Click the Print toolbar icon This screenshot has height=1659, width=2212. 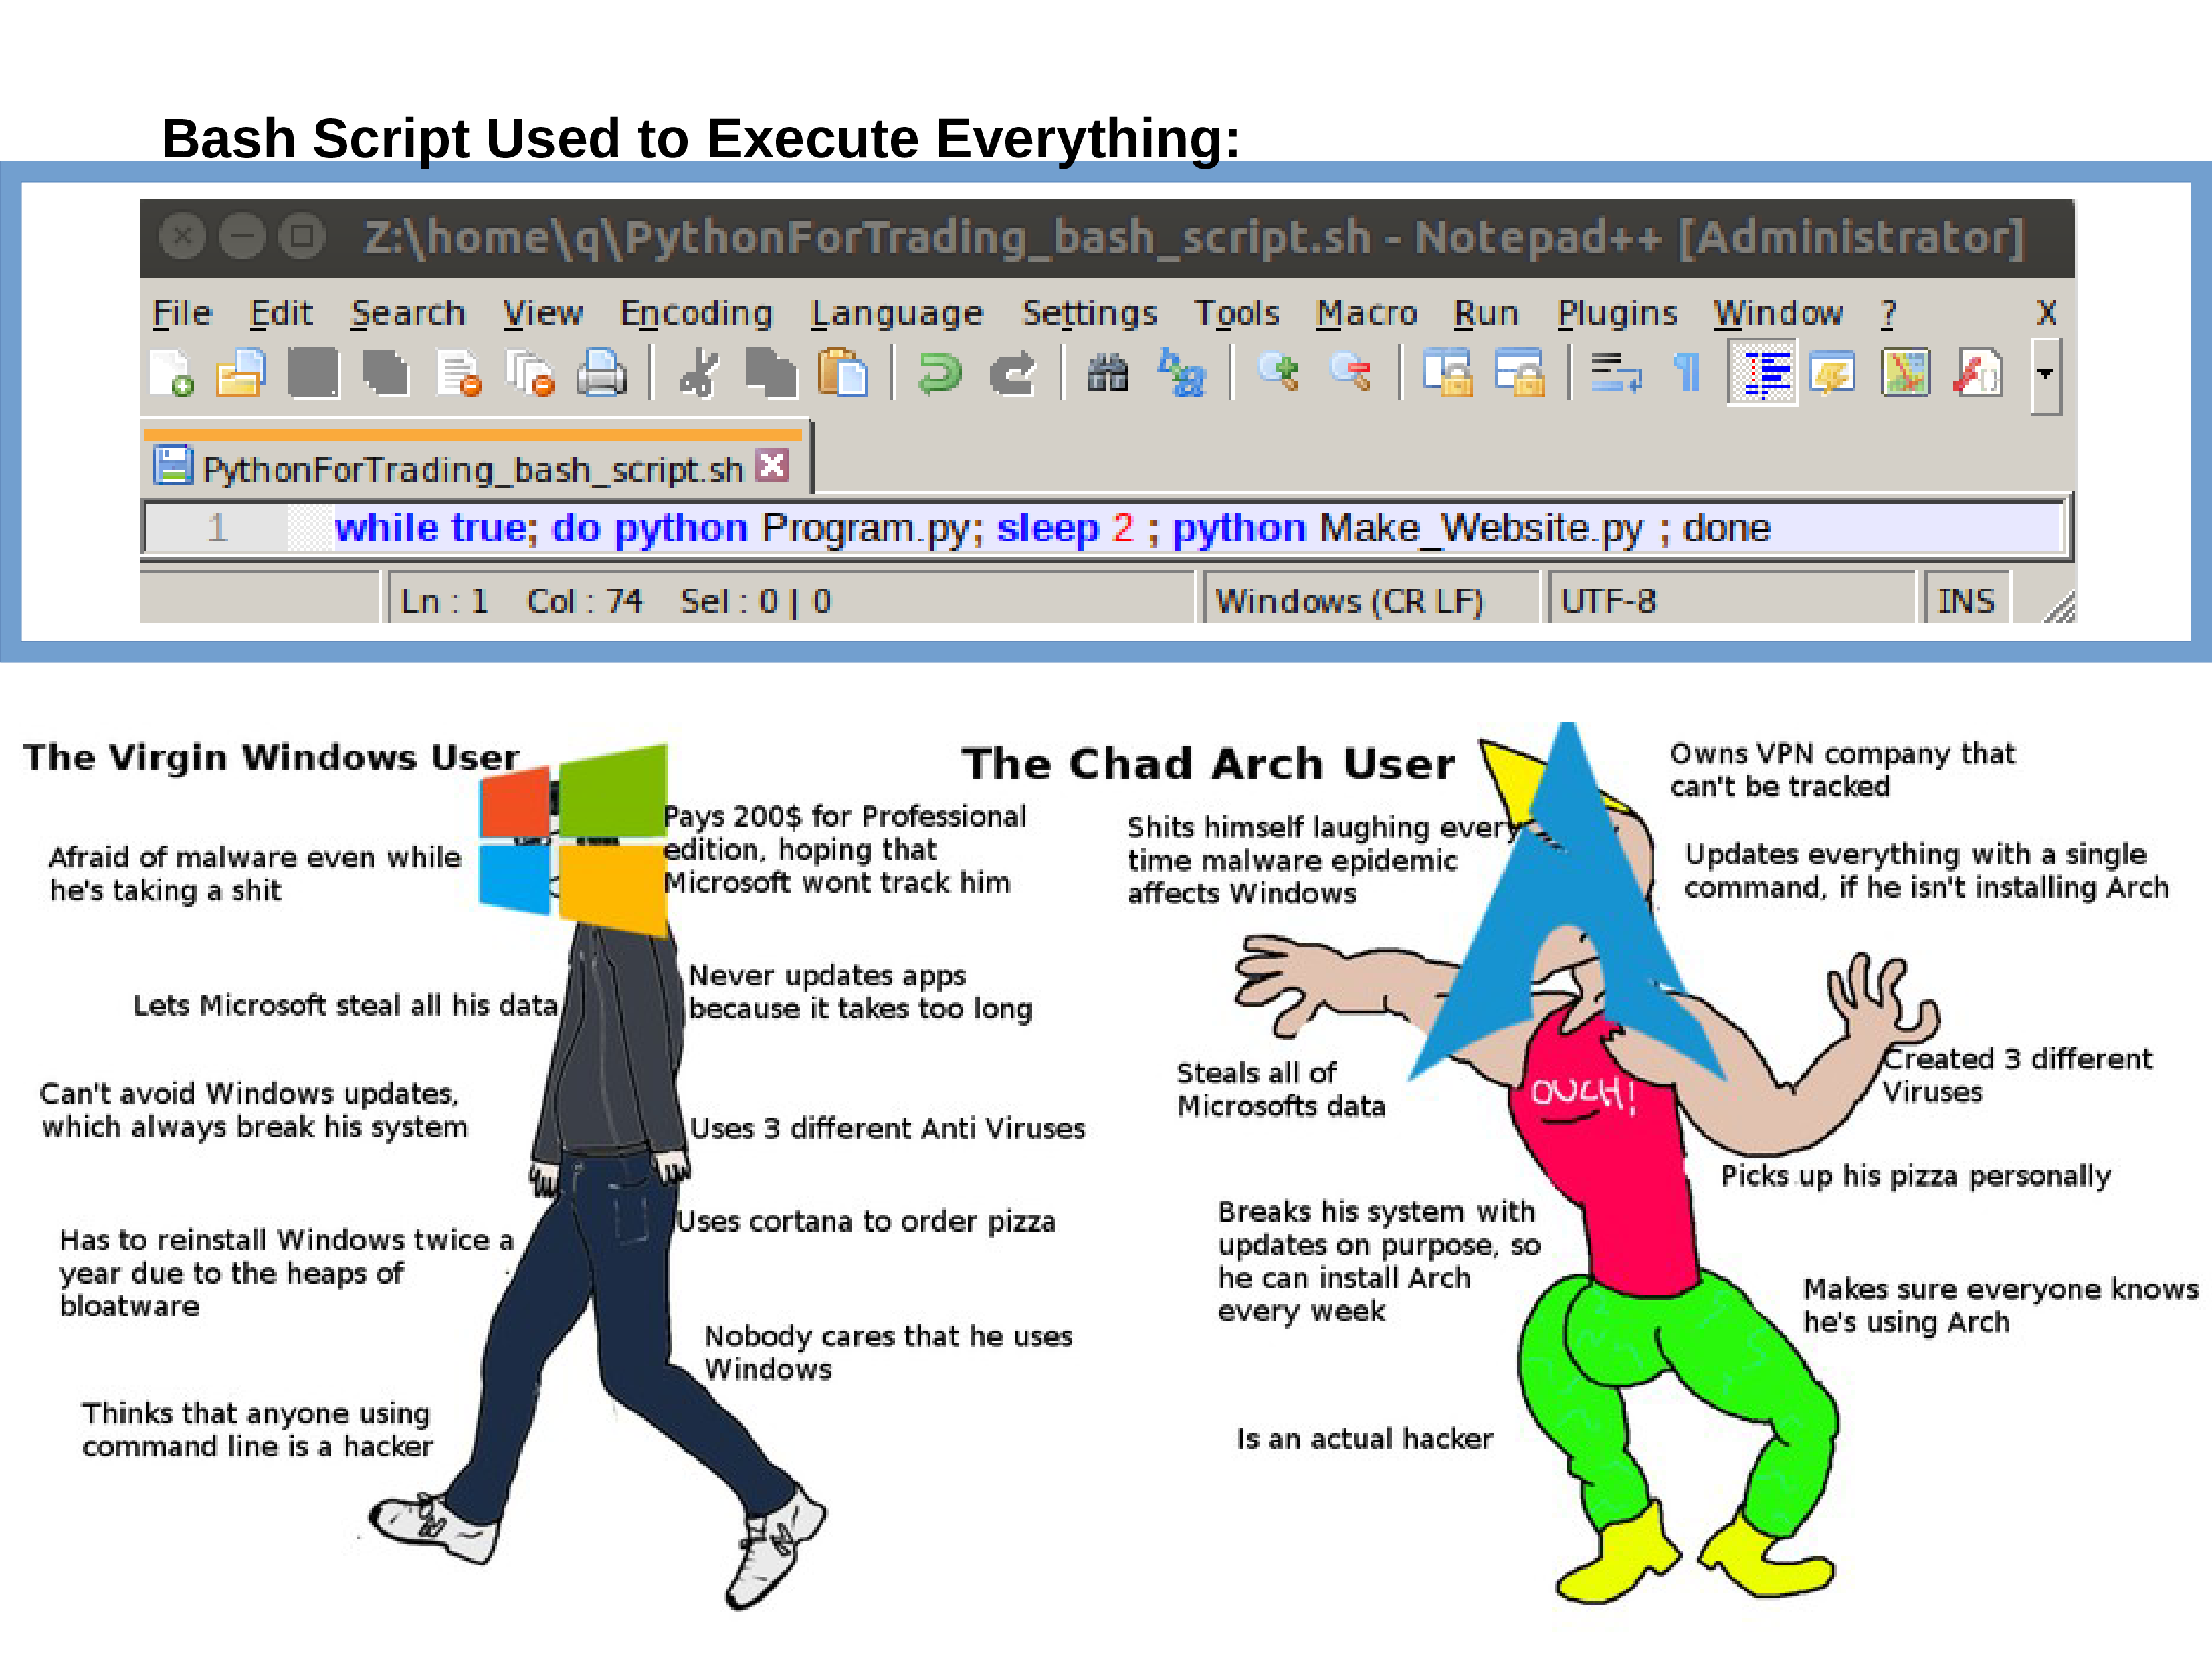[x=601, y=373]
